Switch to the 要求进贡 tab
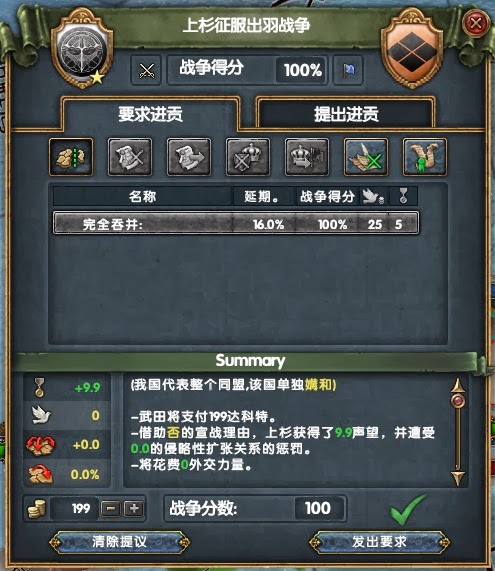495x571 pixels. [x=150, y=114]
